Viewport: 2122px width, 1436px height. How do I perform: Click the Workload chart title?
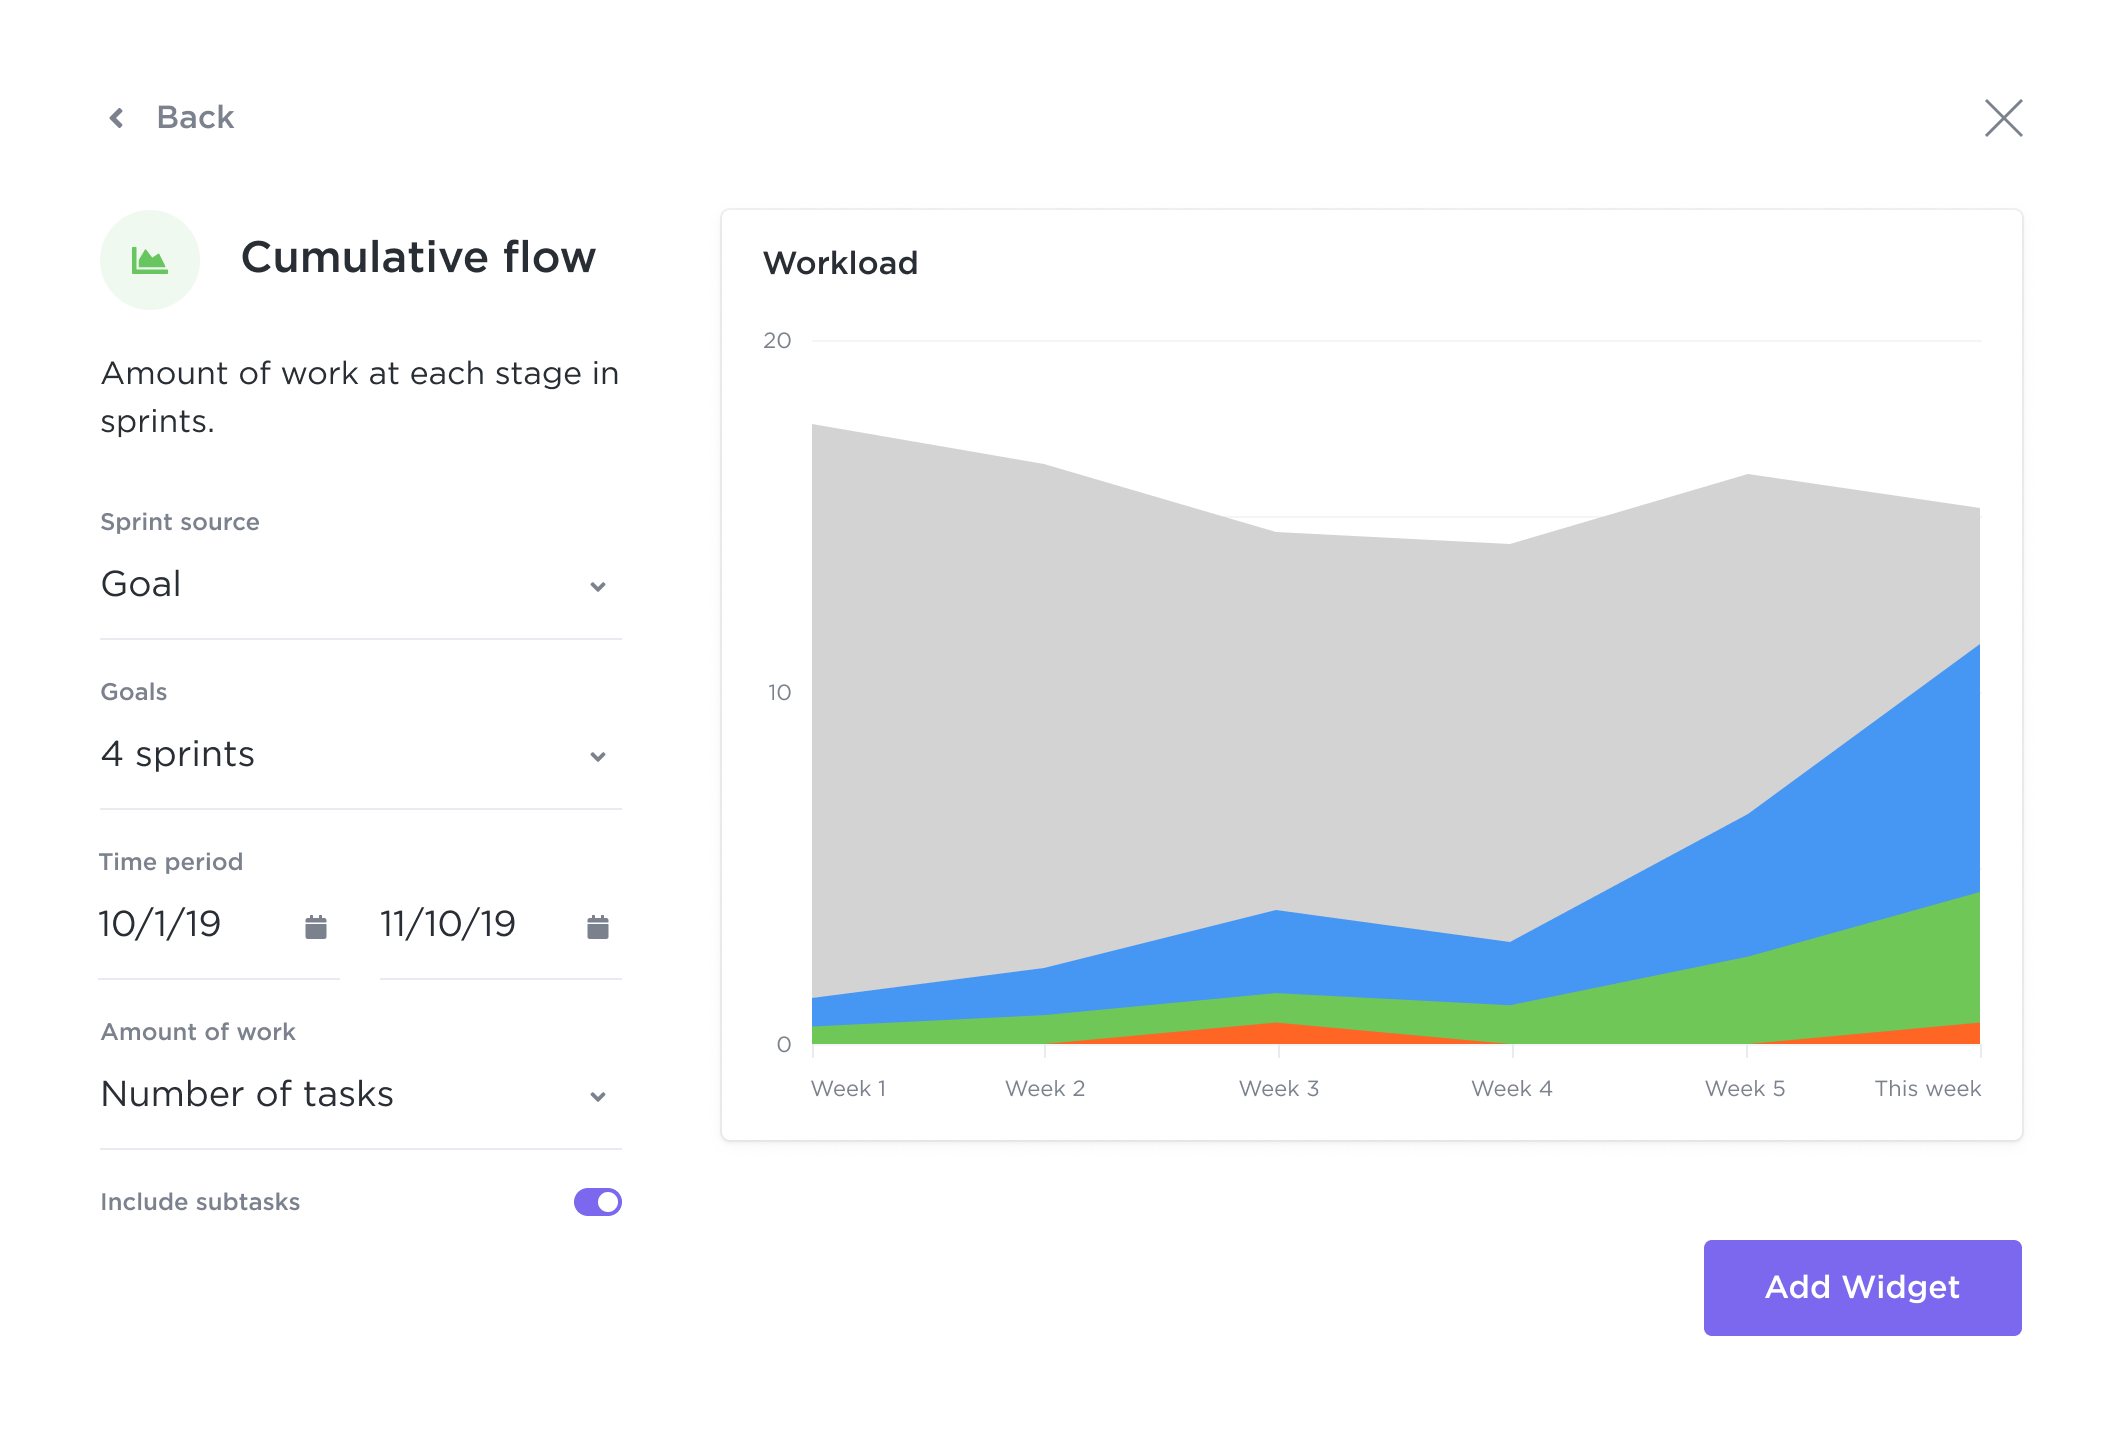pos(840,263)
